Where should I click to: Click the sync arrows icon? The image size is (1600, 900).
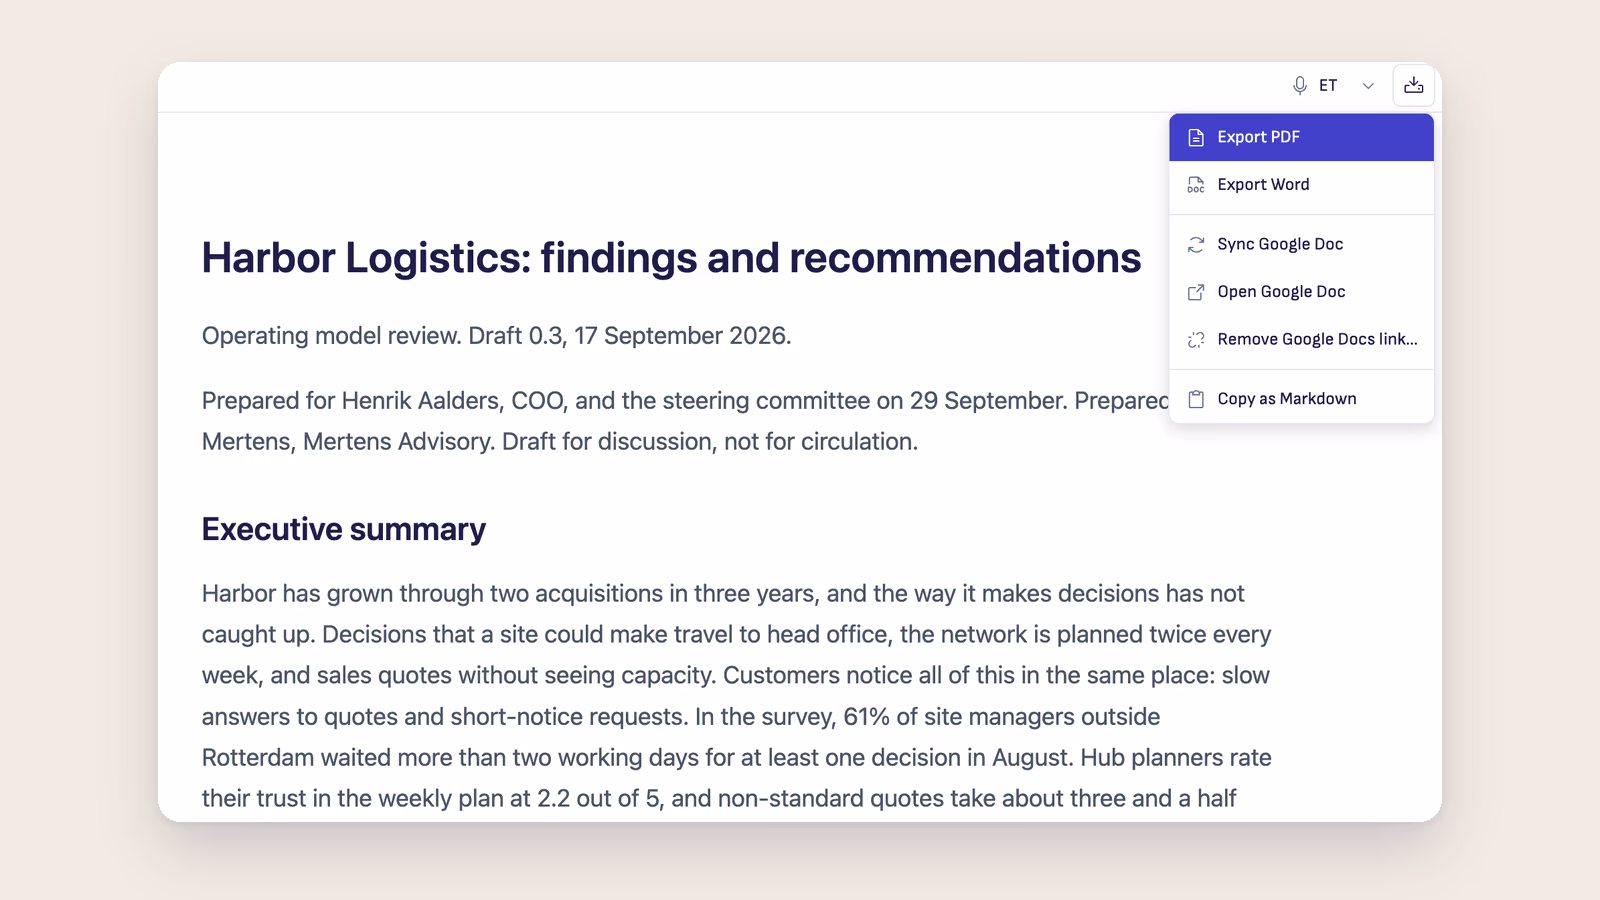click(x=1195, y=245)
